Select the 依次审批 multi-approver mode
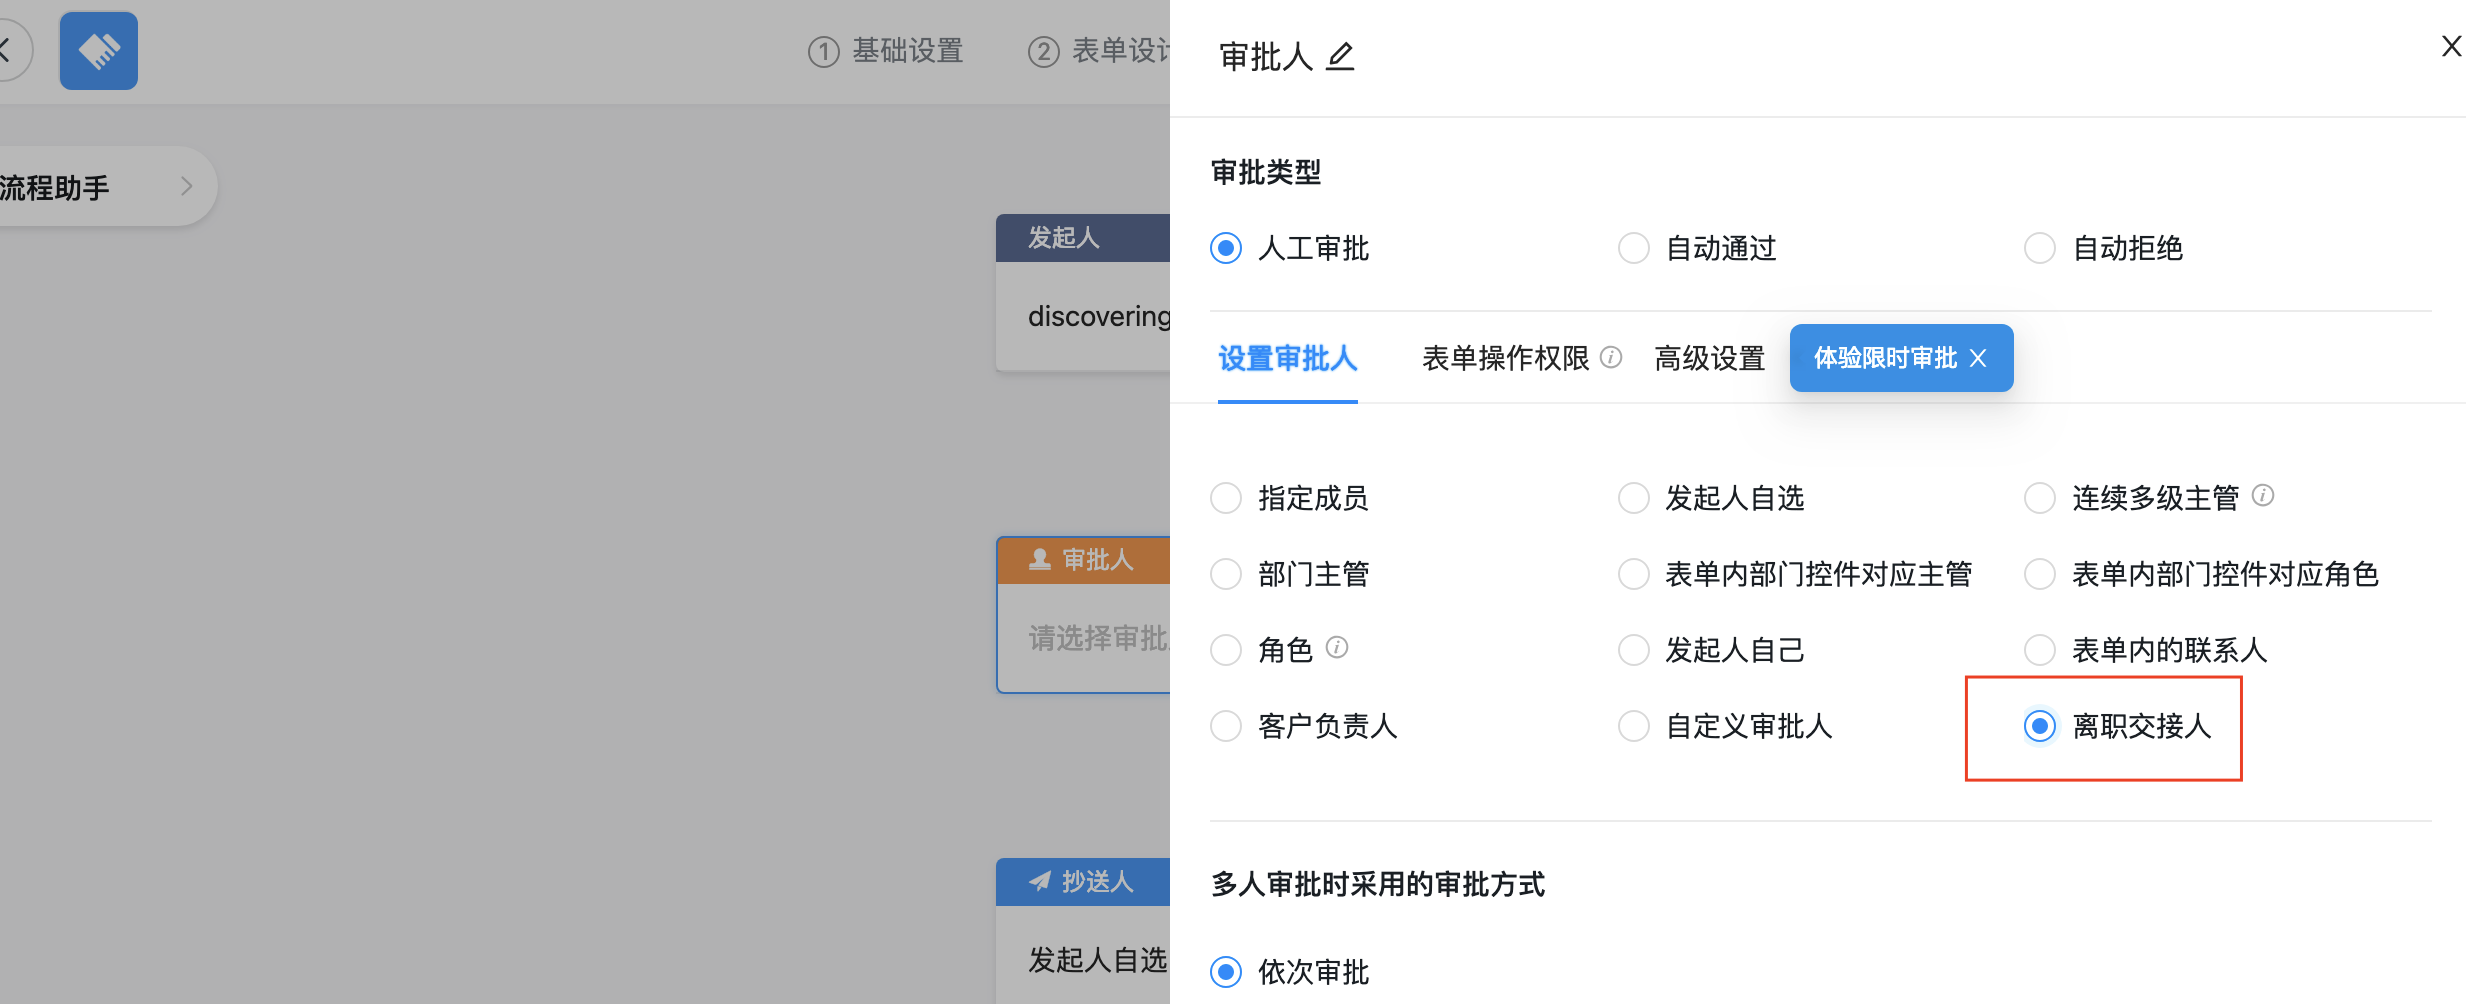2466x1004 pixels. pyautogui.click(x=1226, y=971)
